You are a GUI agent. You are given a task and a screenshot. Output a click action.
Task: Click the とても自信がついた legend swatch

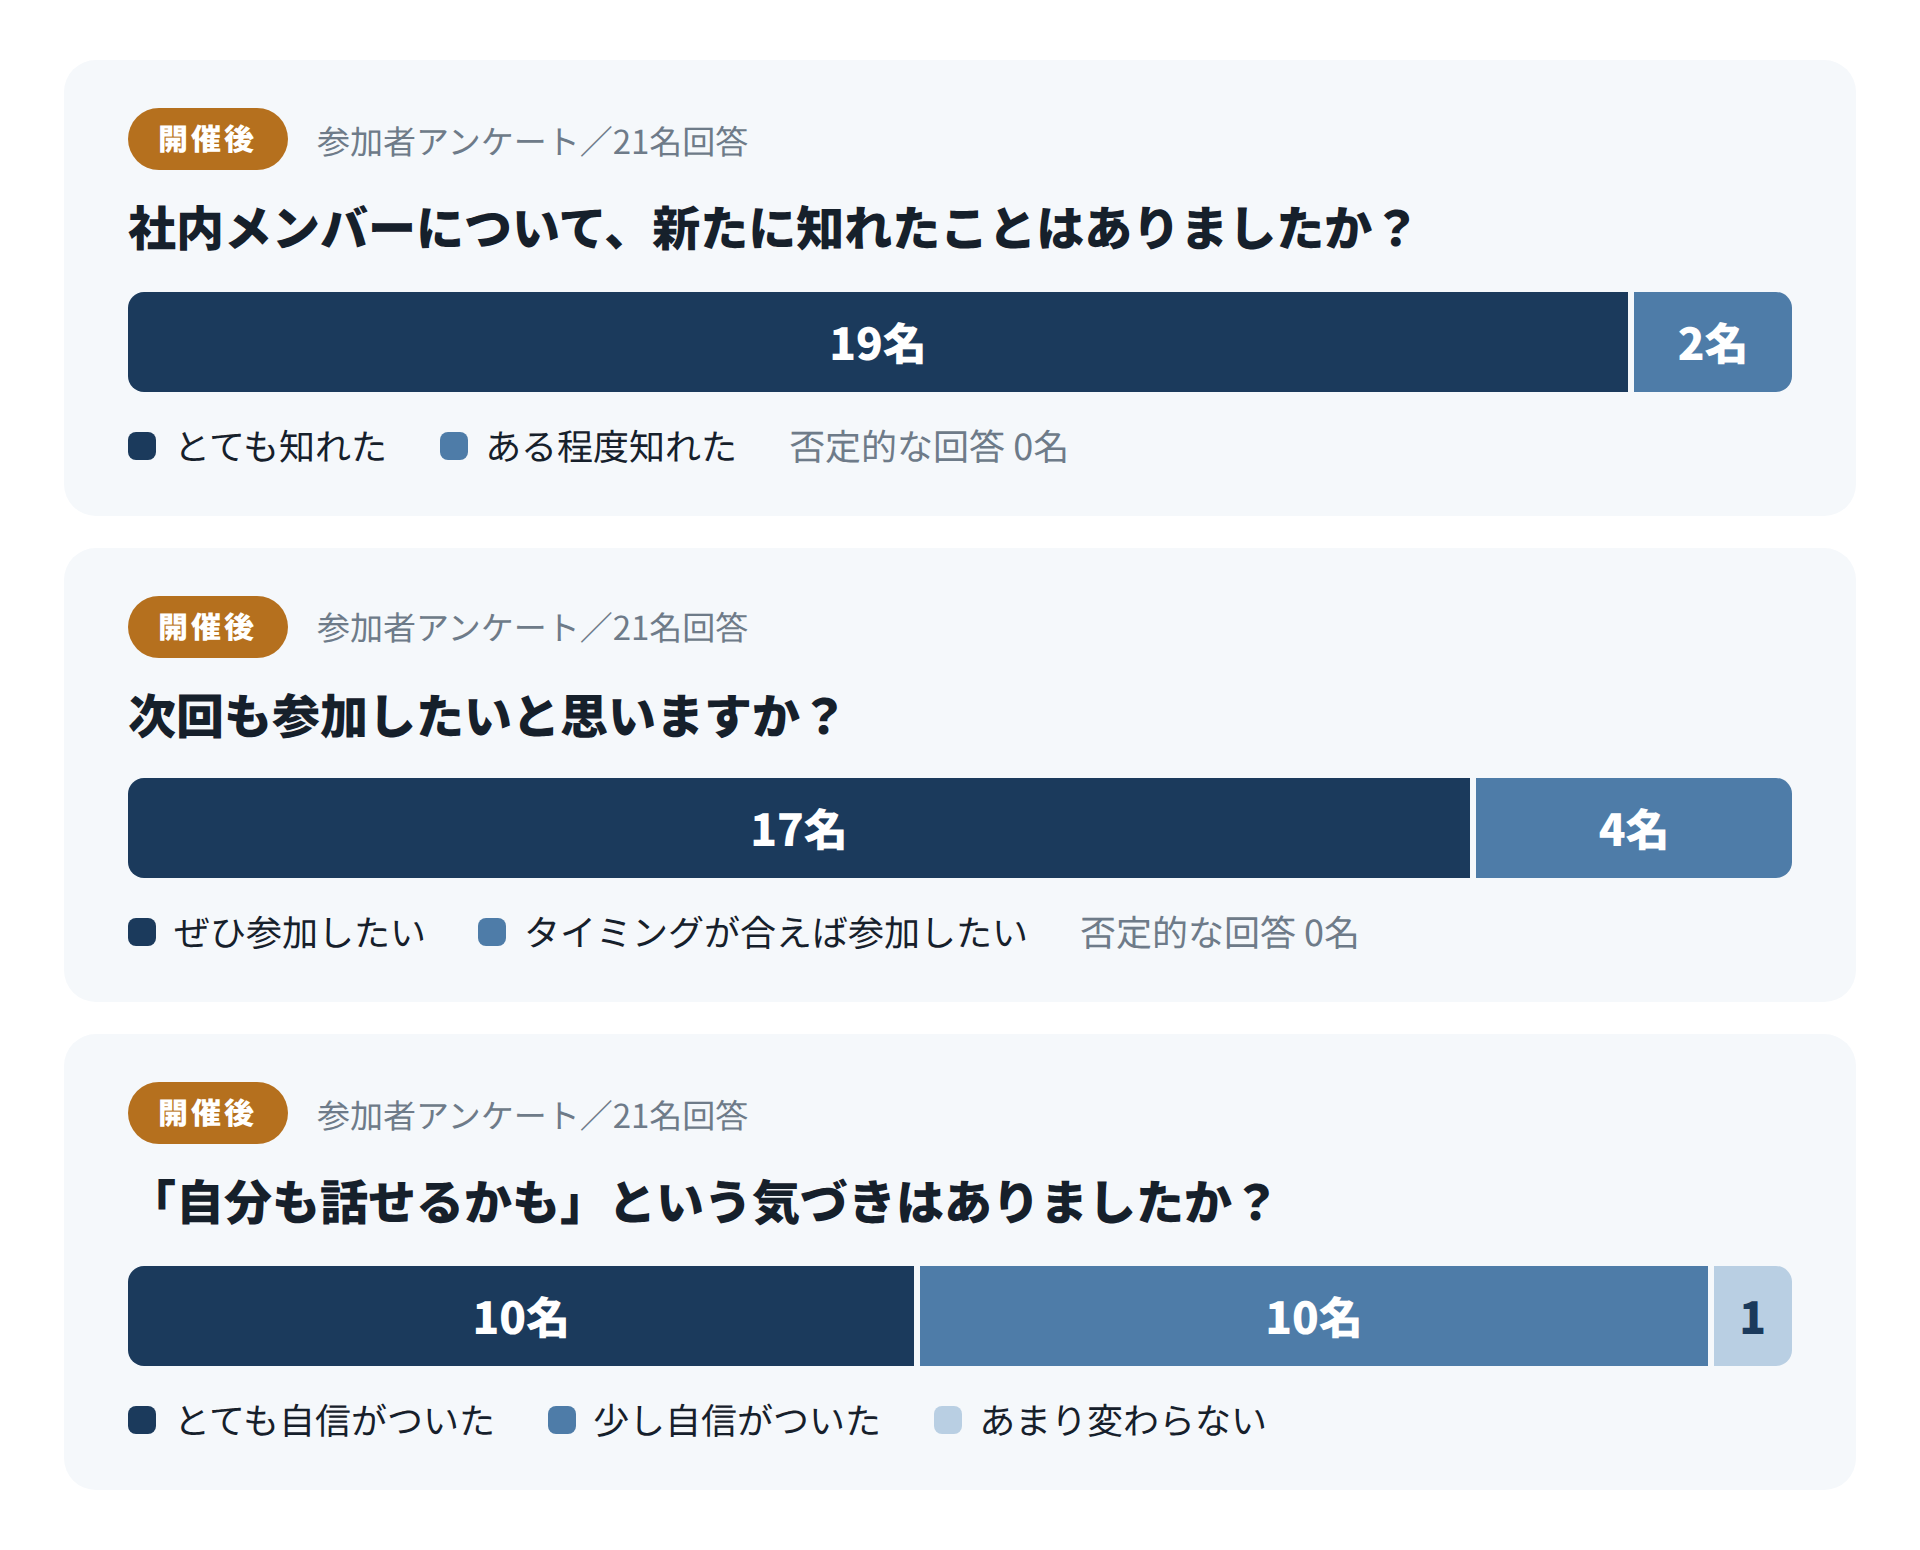(x=142, y=1420)
